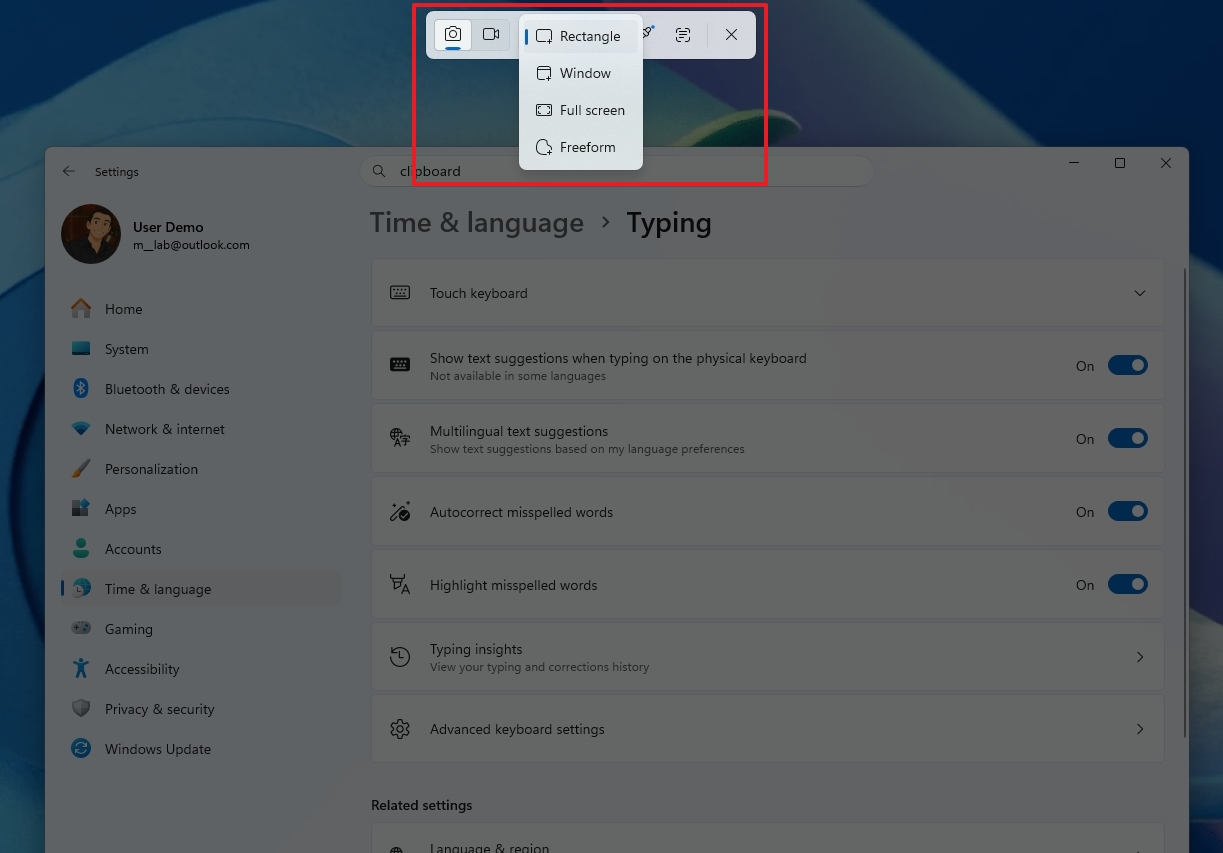Switch to video recording mode

coord(491,34)
